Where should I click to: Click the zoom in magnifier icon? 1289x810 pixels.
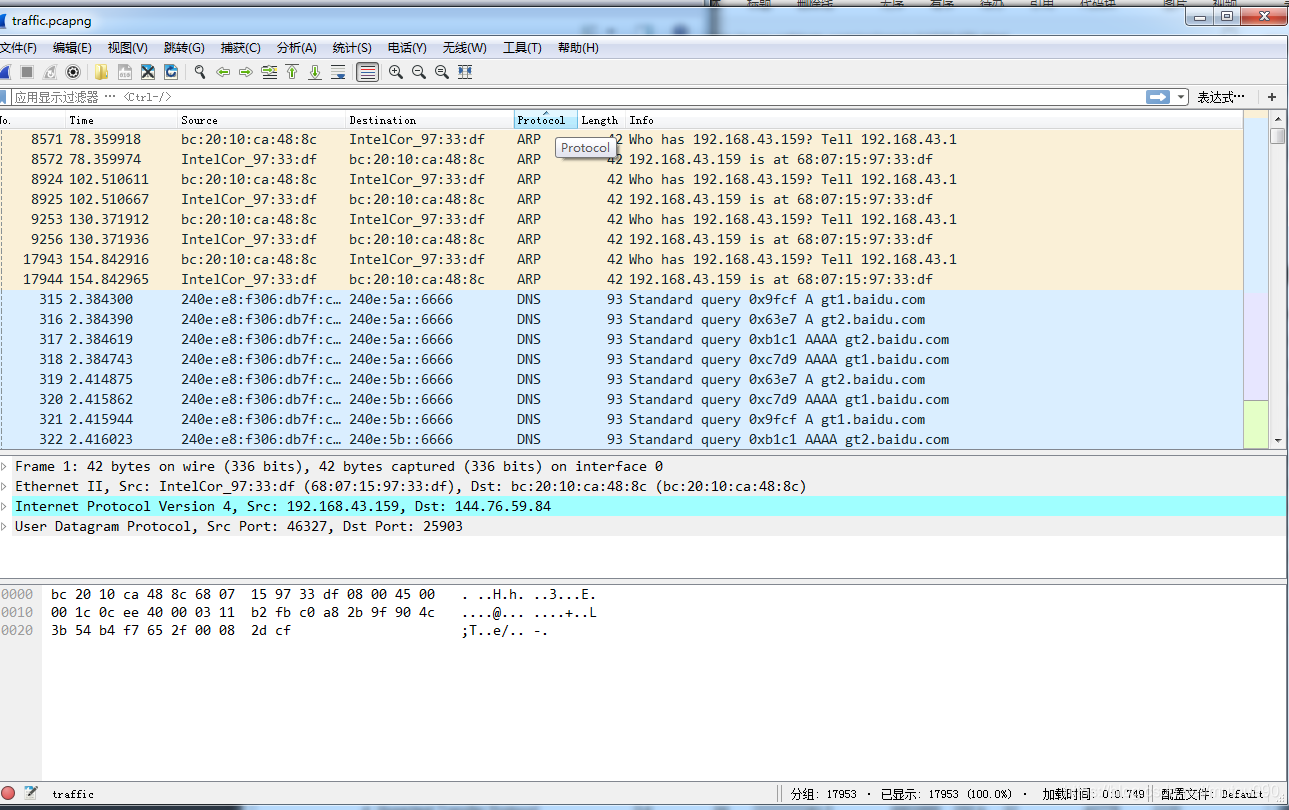[x=396, y=72]
